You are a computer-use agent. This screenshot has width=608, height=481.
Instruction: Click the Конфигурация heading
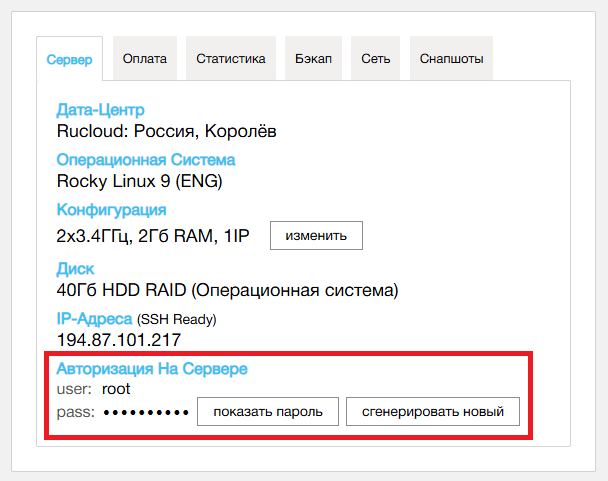coord(111,210)
